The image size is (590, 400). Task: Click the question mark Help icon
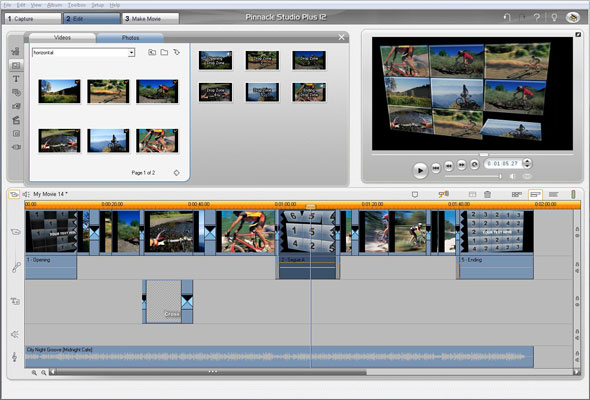537,17
